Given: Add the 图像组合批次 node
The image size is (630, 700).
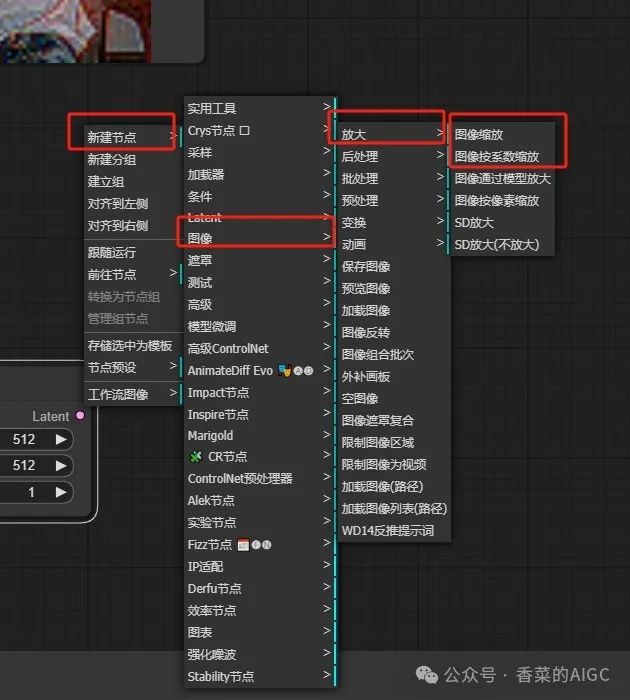Looking at the screenshot, I should [393, 354].
